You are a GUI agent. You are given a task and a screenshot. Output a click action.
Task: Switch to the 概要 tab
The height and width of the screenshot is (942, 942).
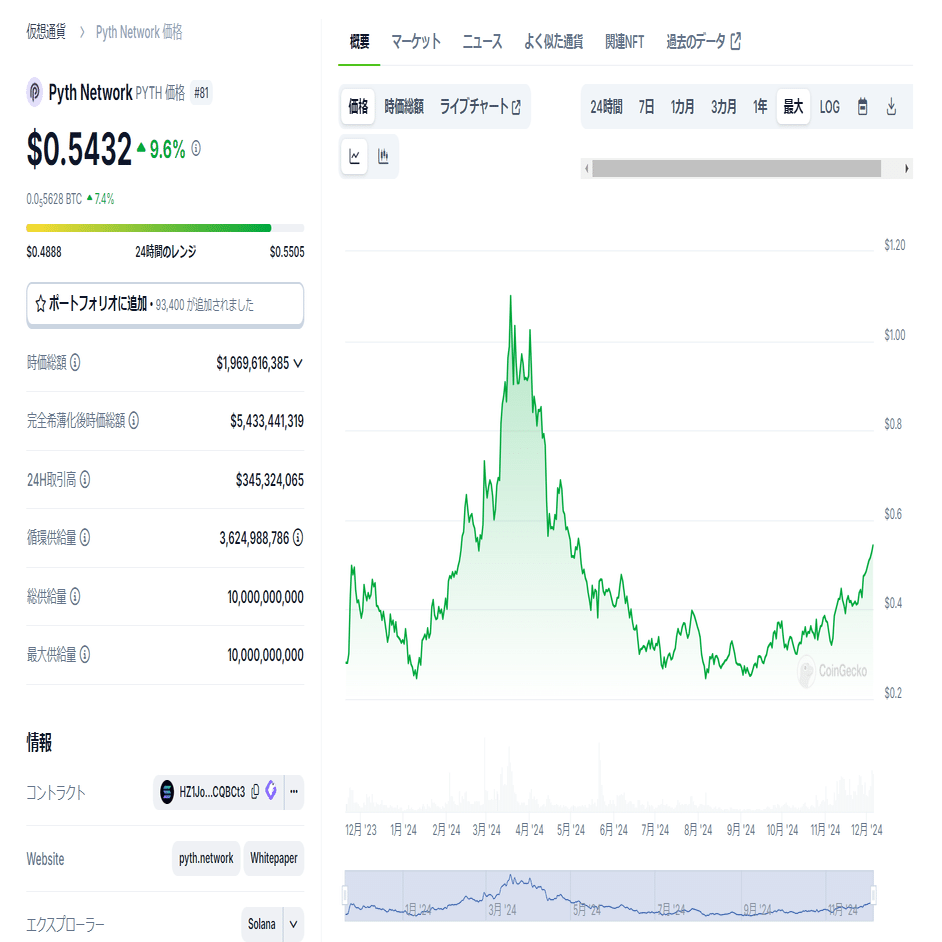point(359,41)
